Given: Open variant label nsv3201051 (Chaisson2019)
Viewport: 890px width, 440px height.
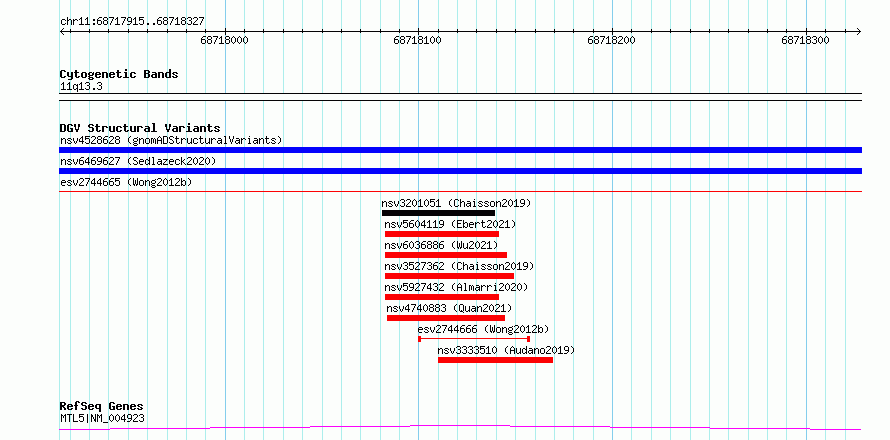Looking at the screenshot, I should [x=456, y=203].
